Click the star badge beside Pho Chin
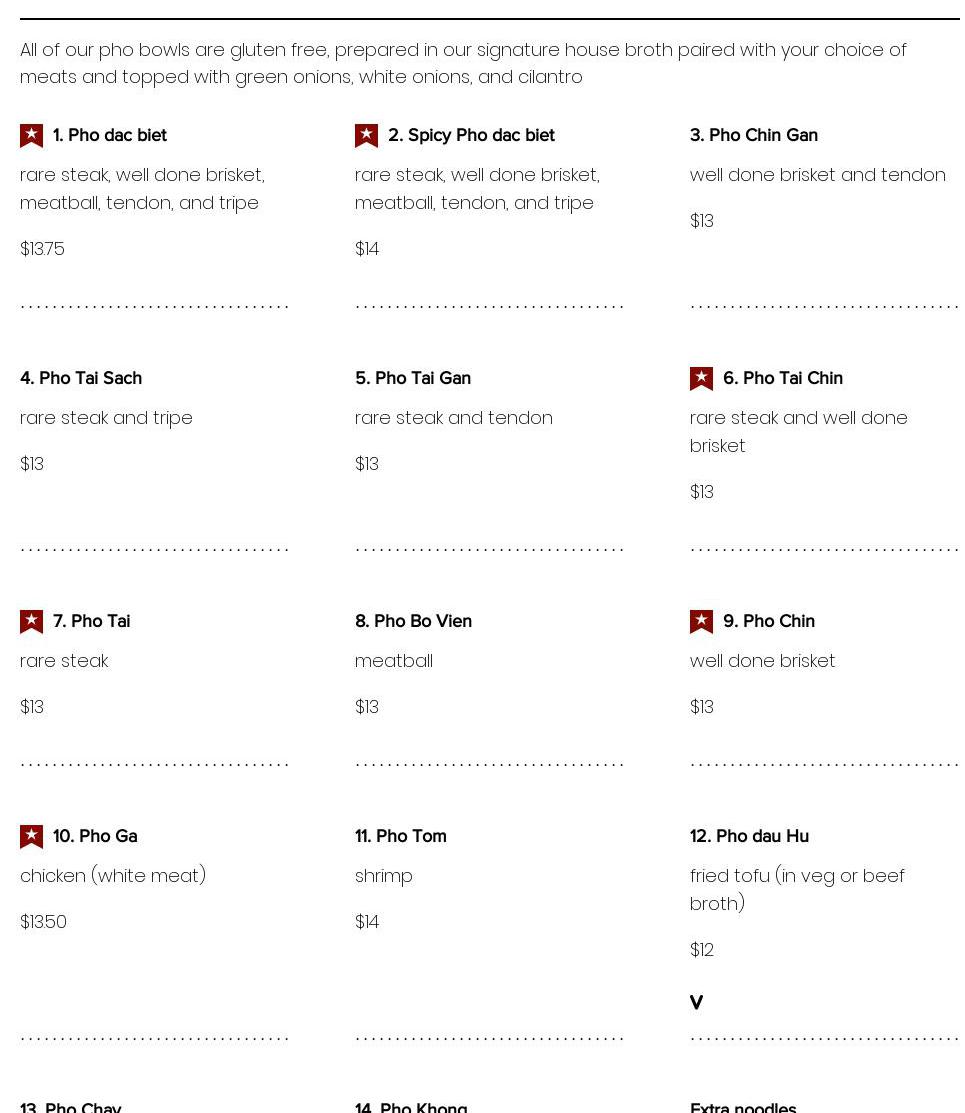This screenshot has width=965, height=1113. pyautogui.click(x=702, y=621)
